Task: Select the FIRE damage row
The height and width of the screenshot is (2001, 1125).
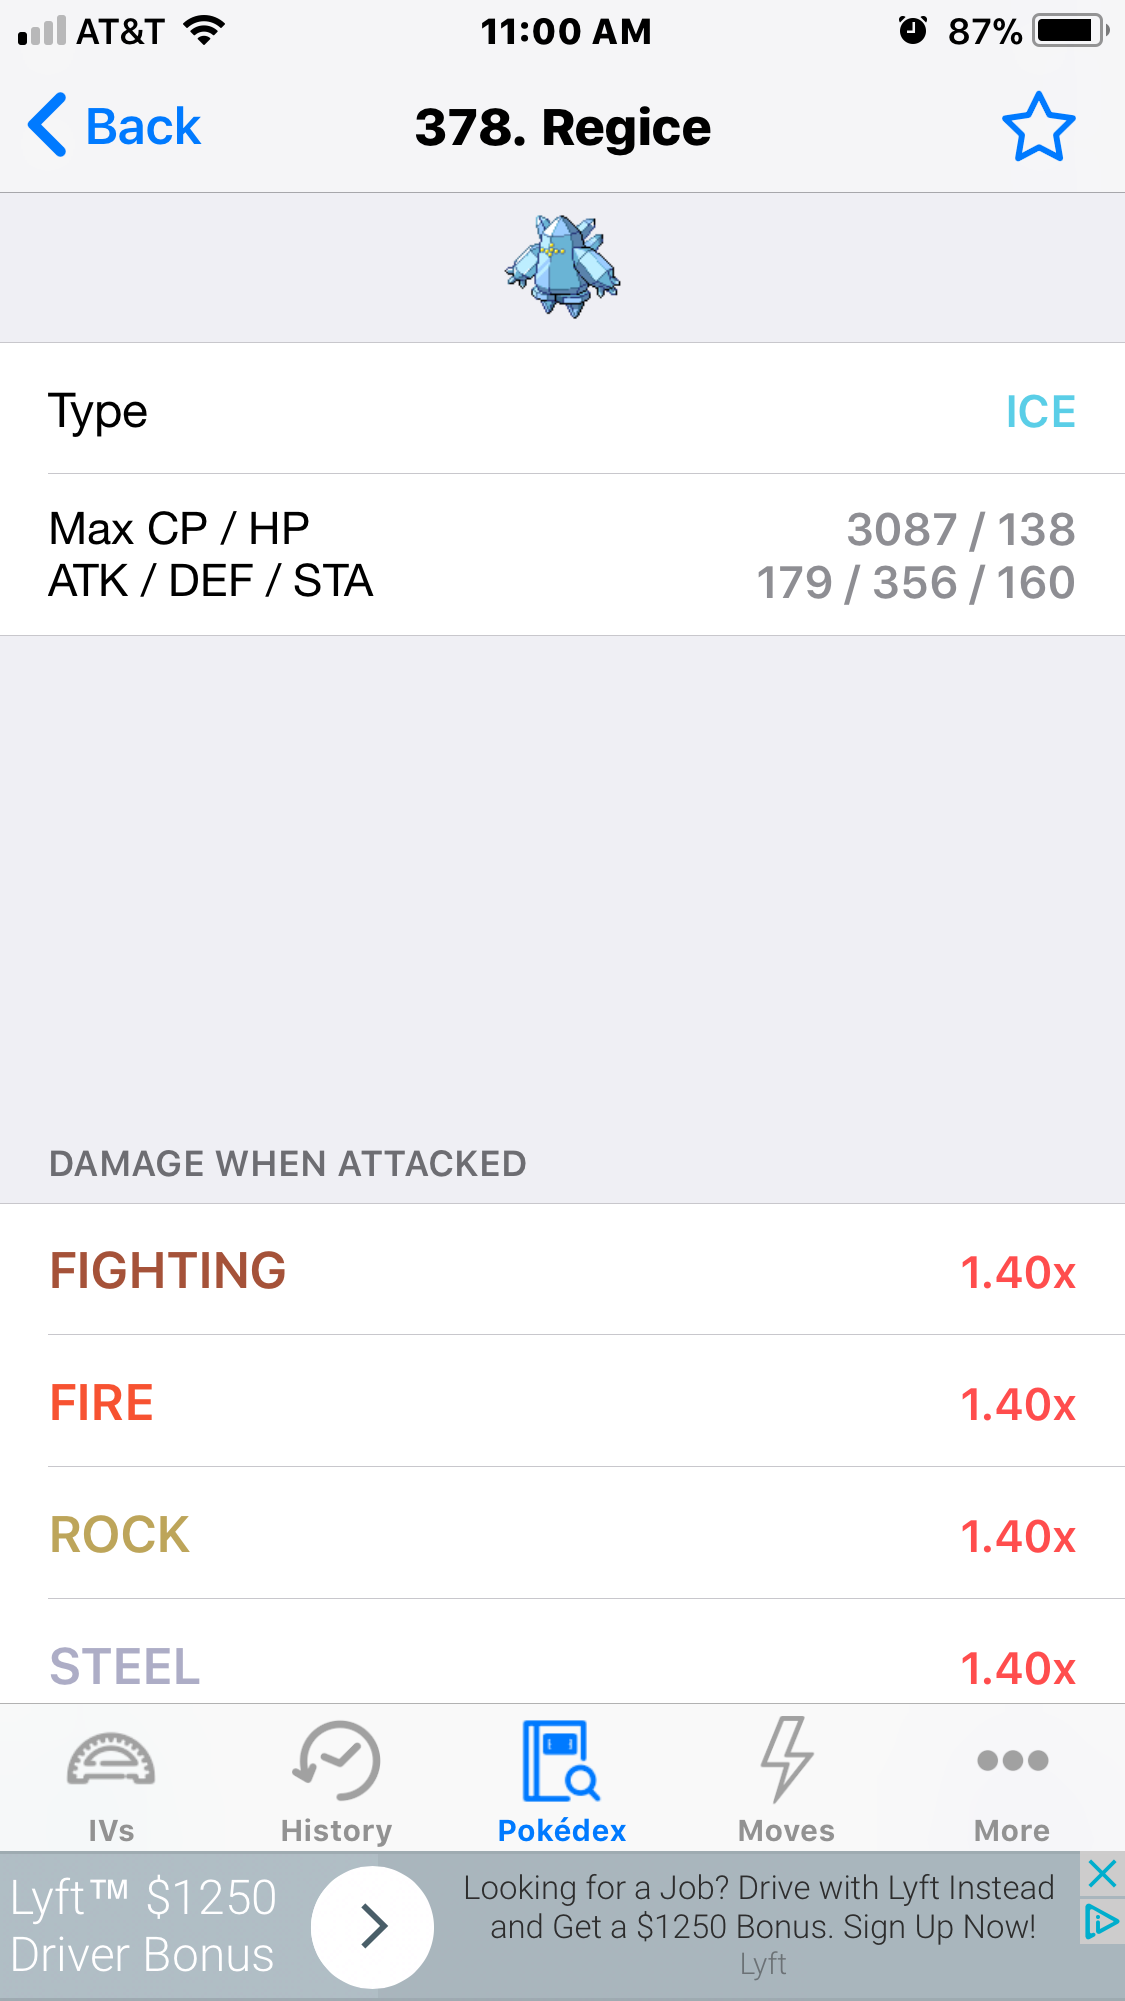Action: [562, 1402]
